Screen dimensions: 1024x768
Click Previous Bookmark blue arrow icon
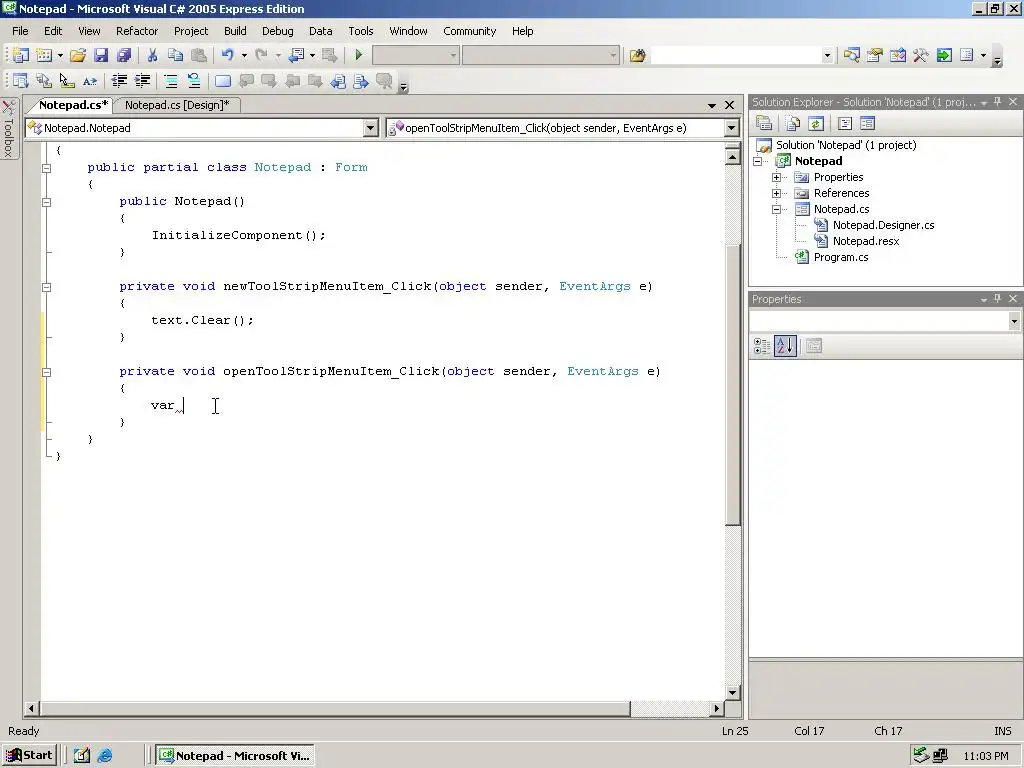tap(338, 81)
